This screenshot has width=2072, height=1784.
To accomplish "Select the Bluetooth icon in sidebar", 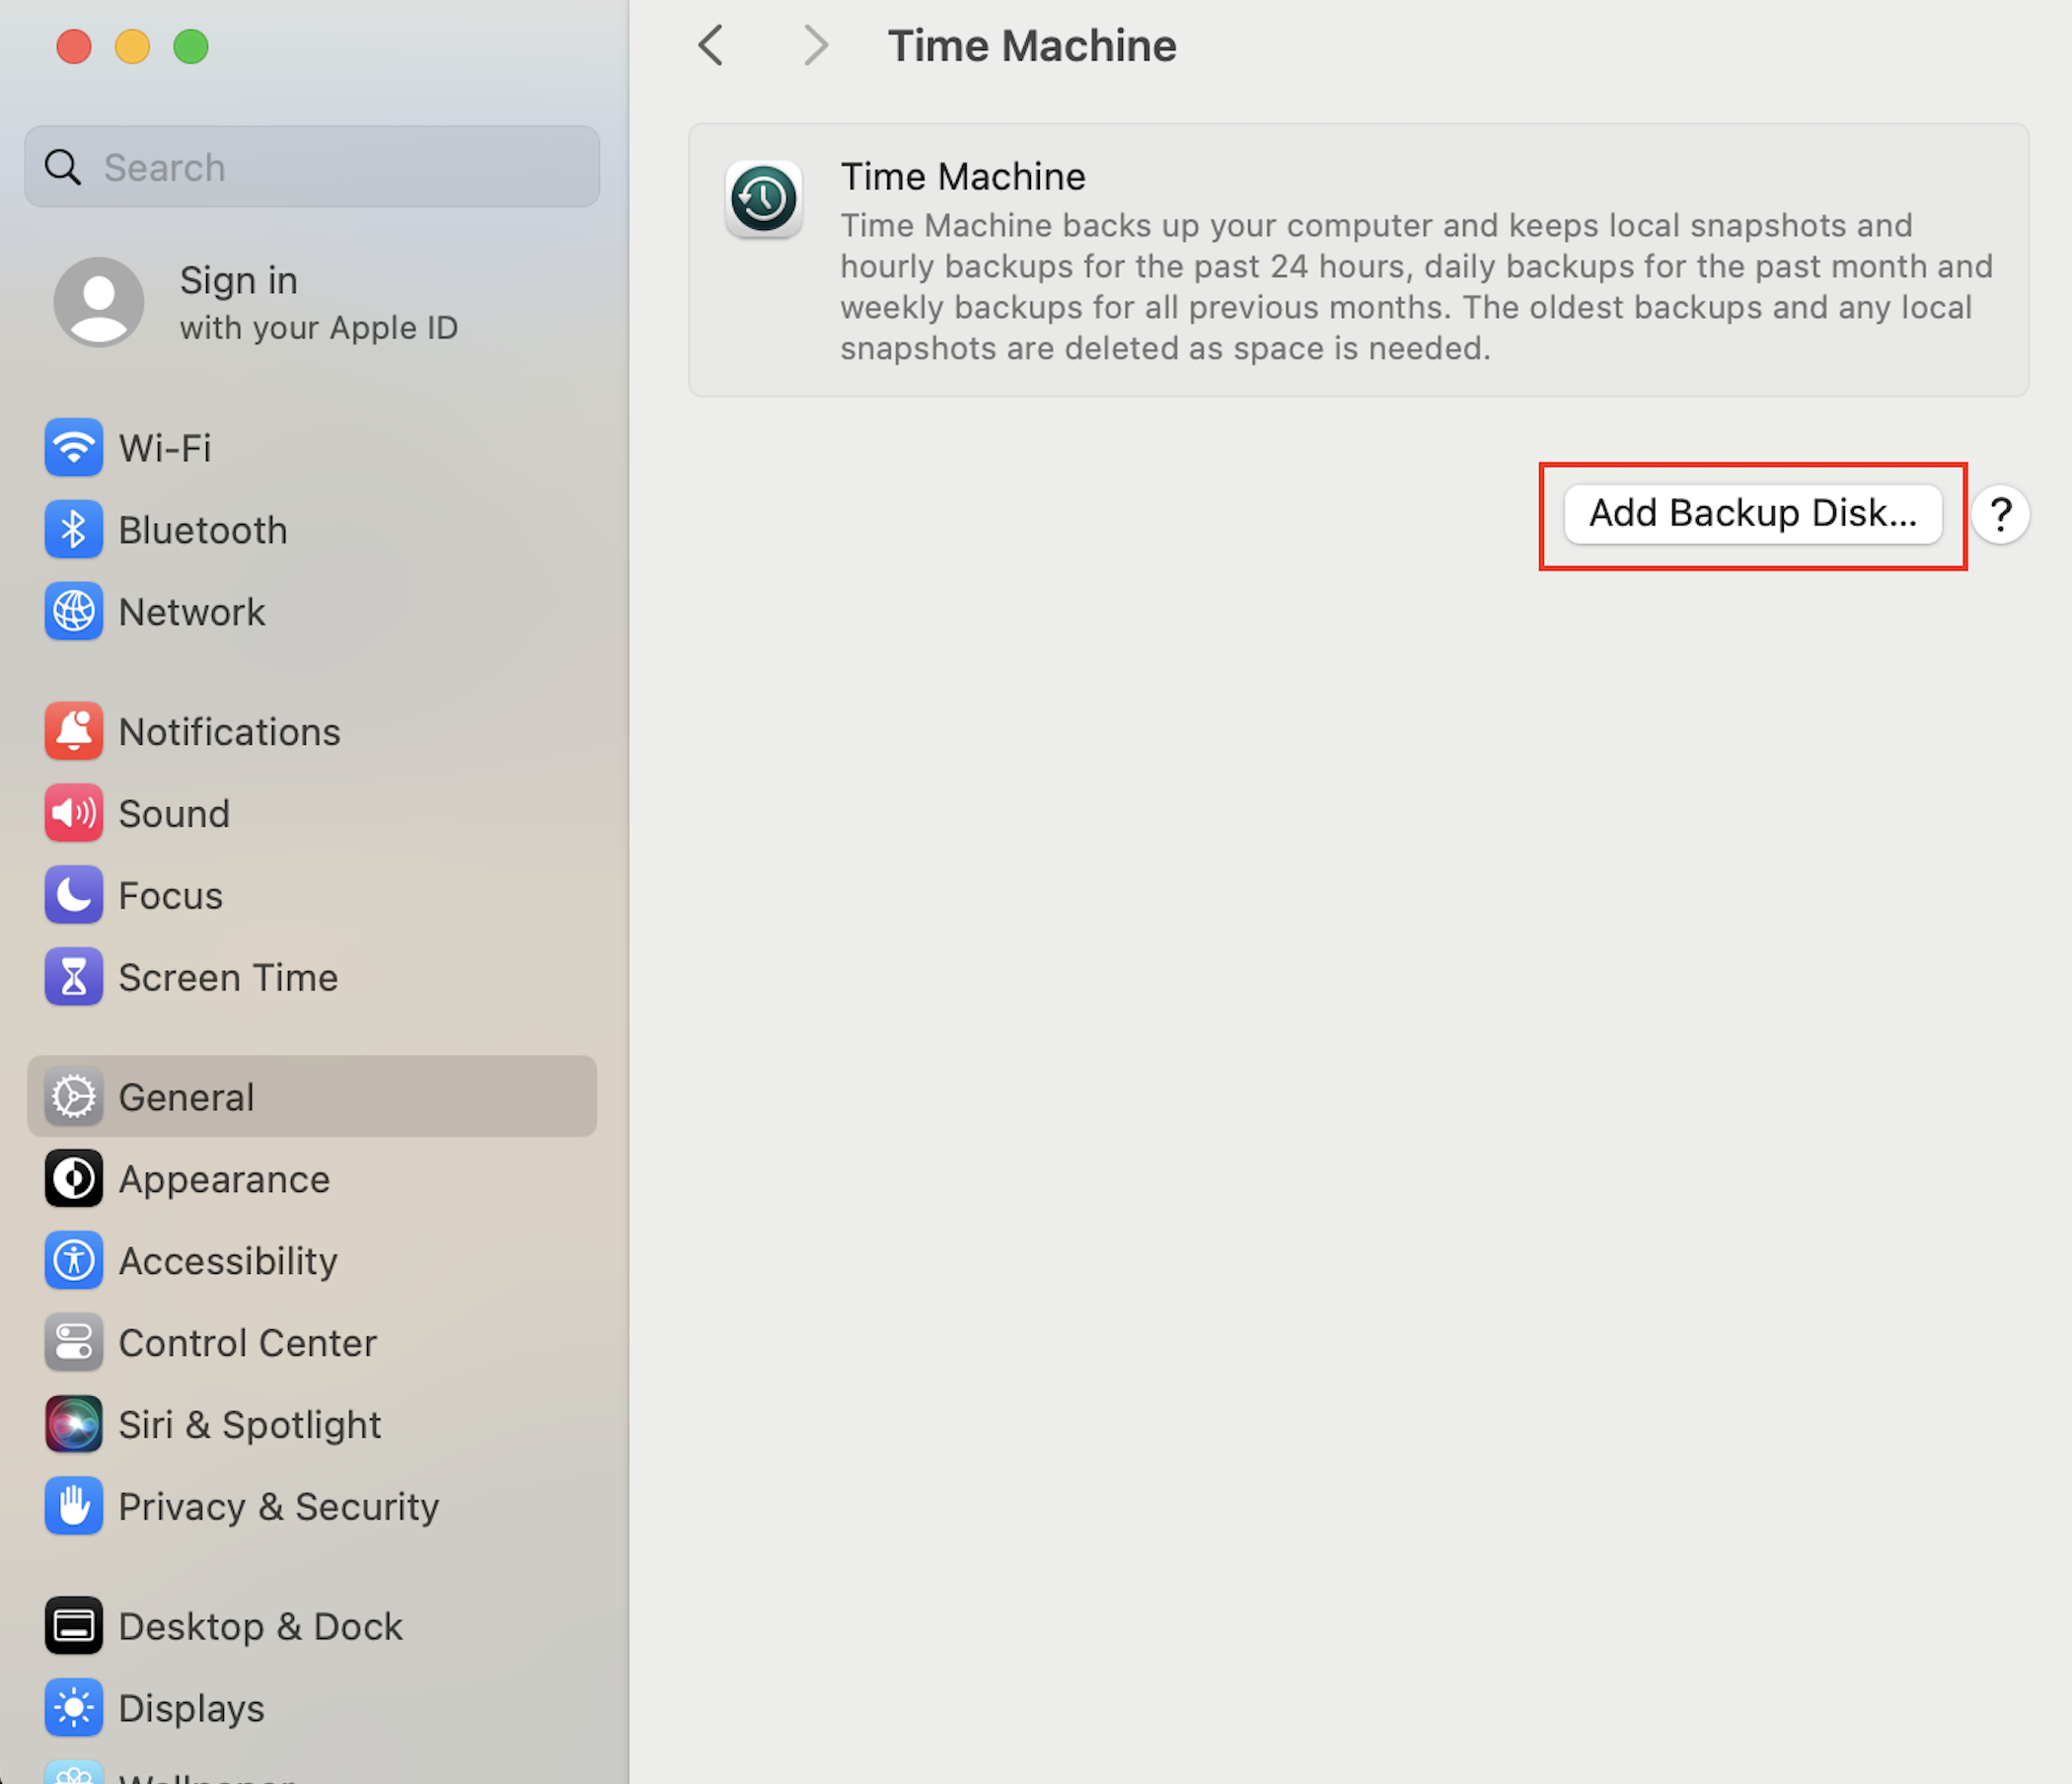I will tap(73, 529).
